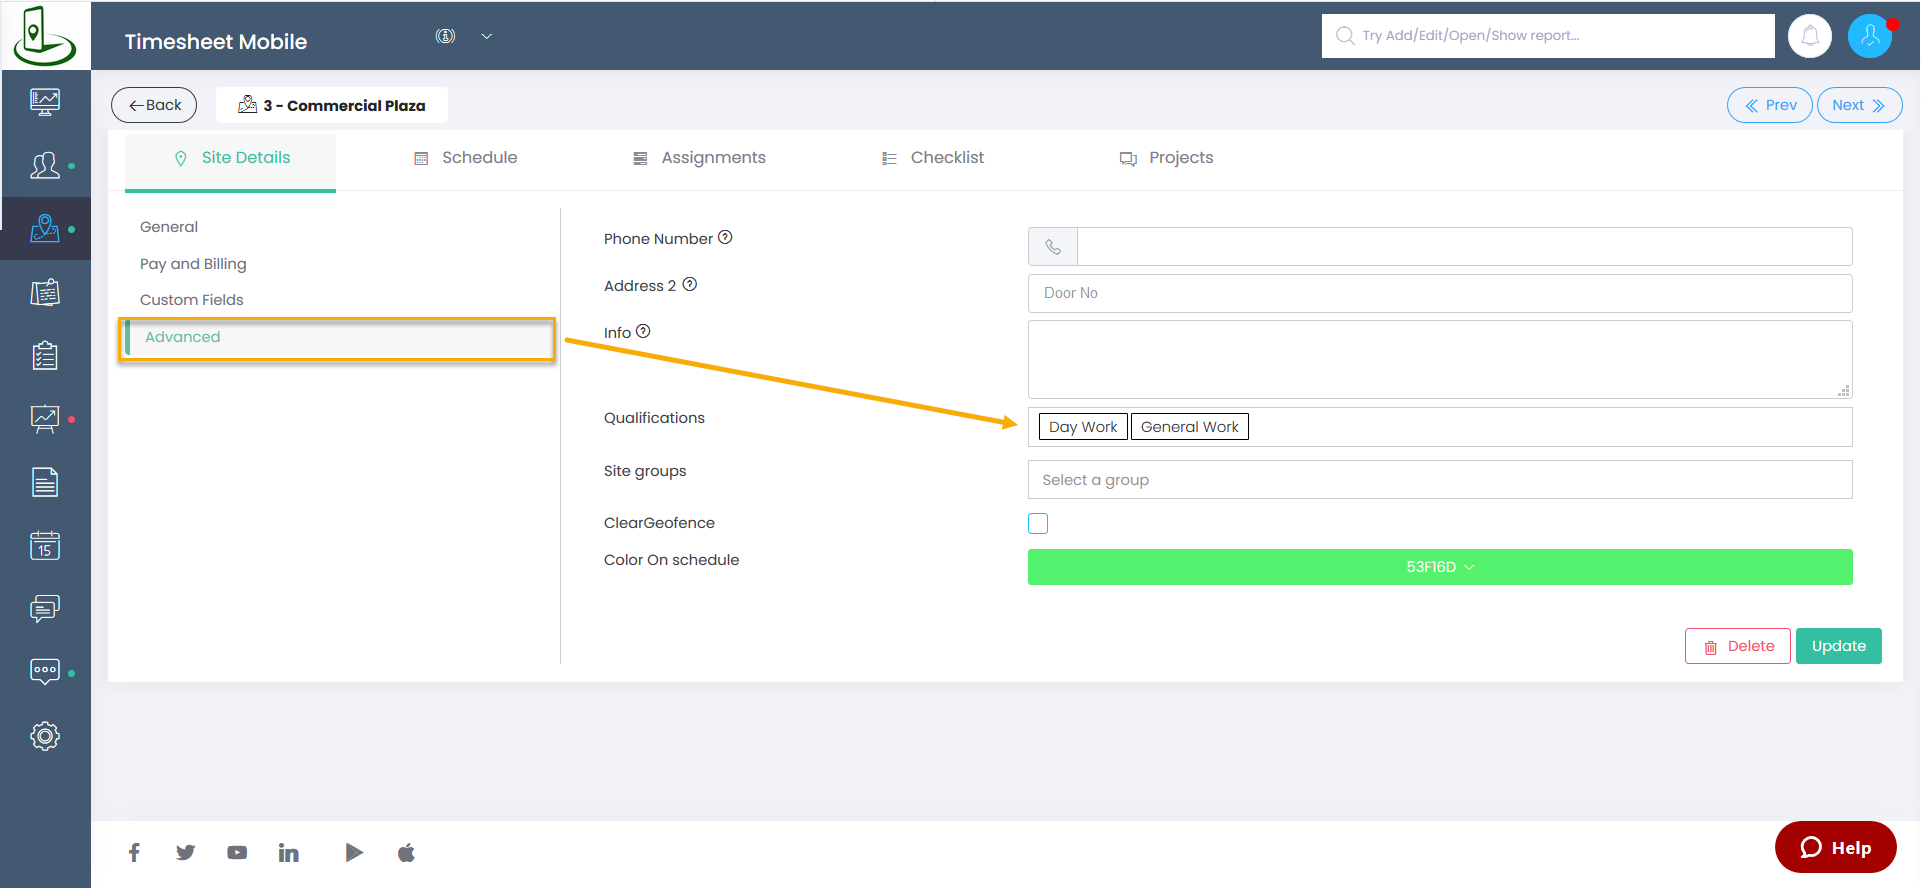
Task: Open the speech bubble dots icon in sidebar
Action: coord(45,672)
